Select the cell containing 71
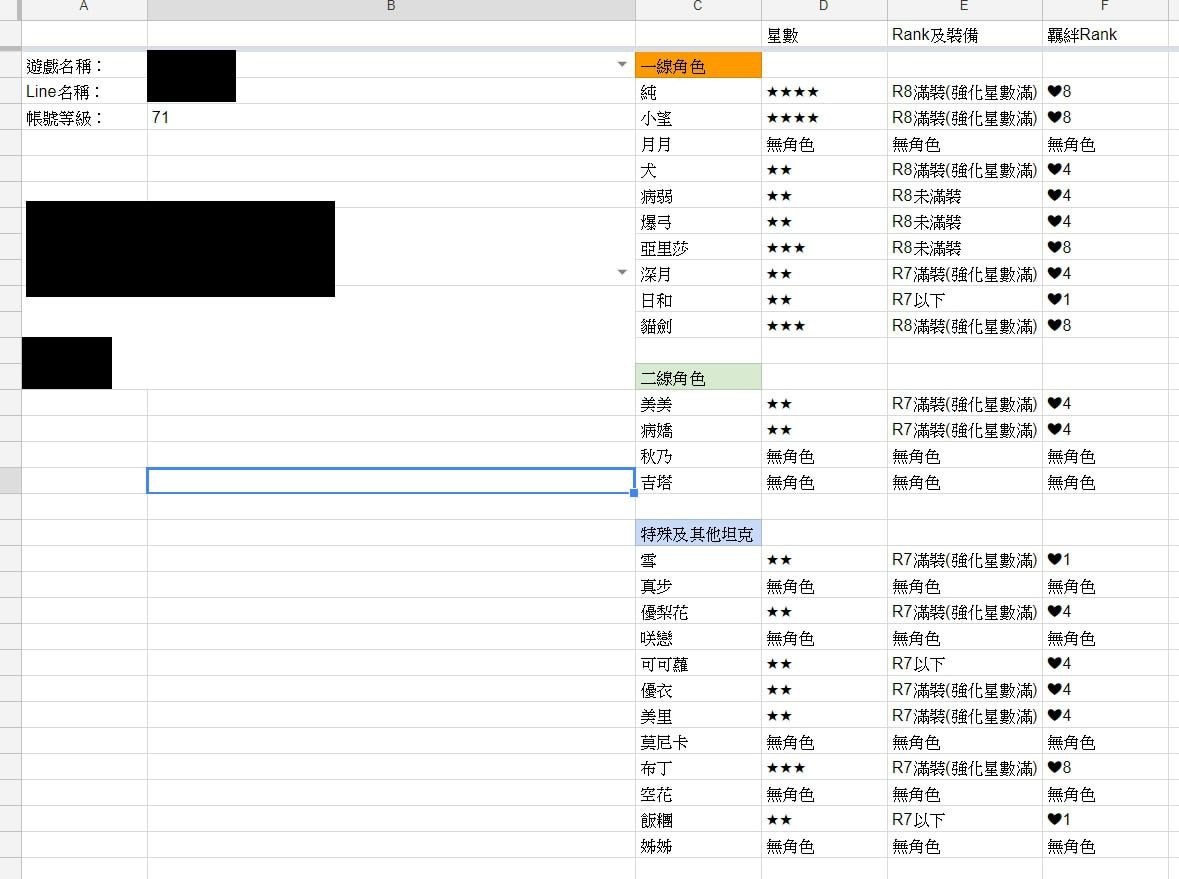This screenshot has width=1179, height=879. (x=391, y=118)
